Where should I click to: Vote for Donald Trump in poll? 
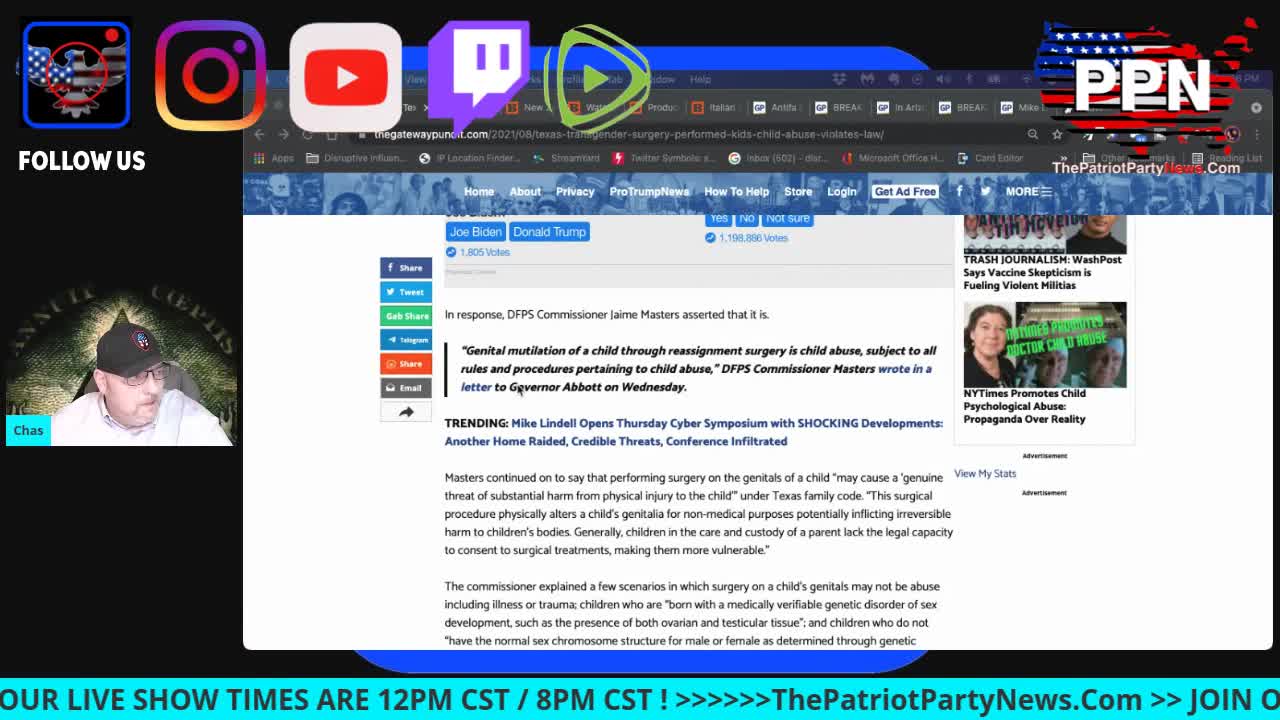[x=549, y=232]
